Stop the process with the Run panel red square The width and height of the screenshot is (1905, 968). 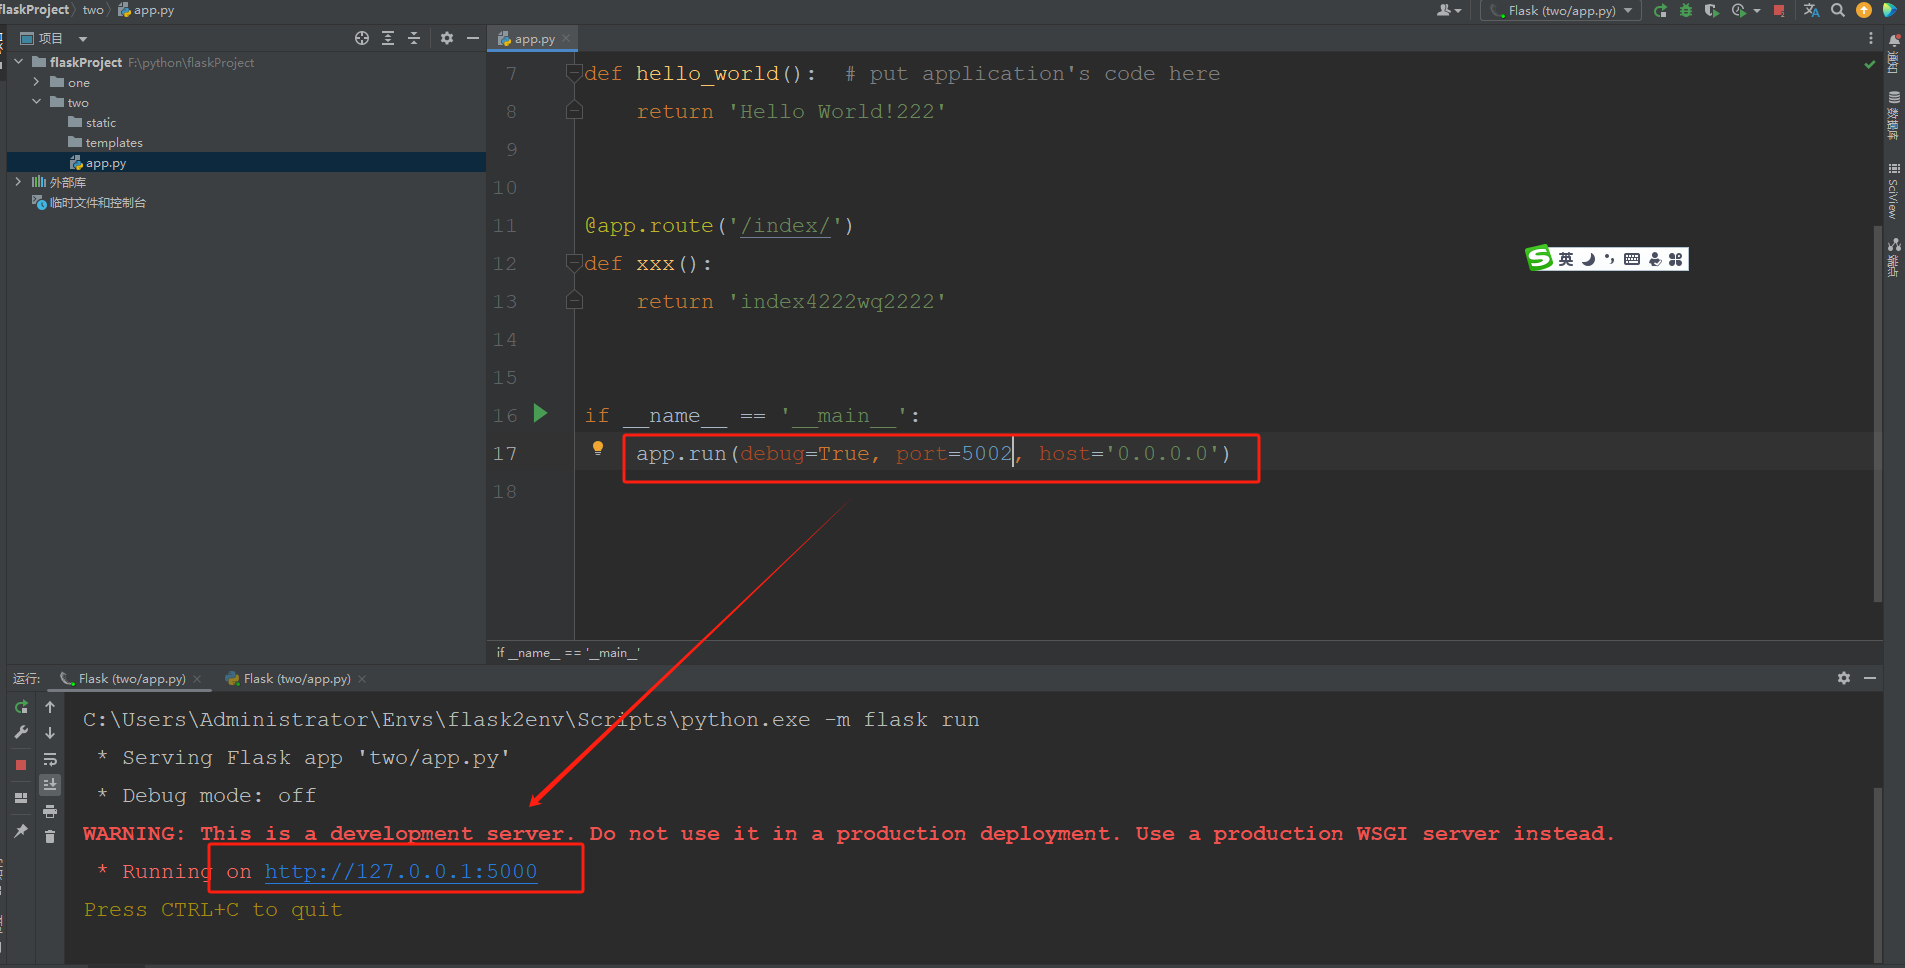coord(21,765)
